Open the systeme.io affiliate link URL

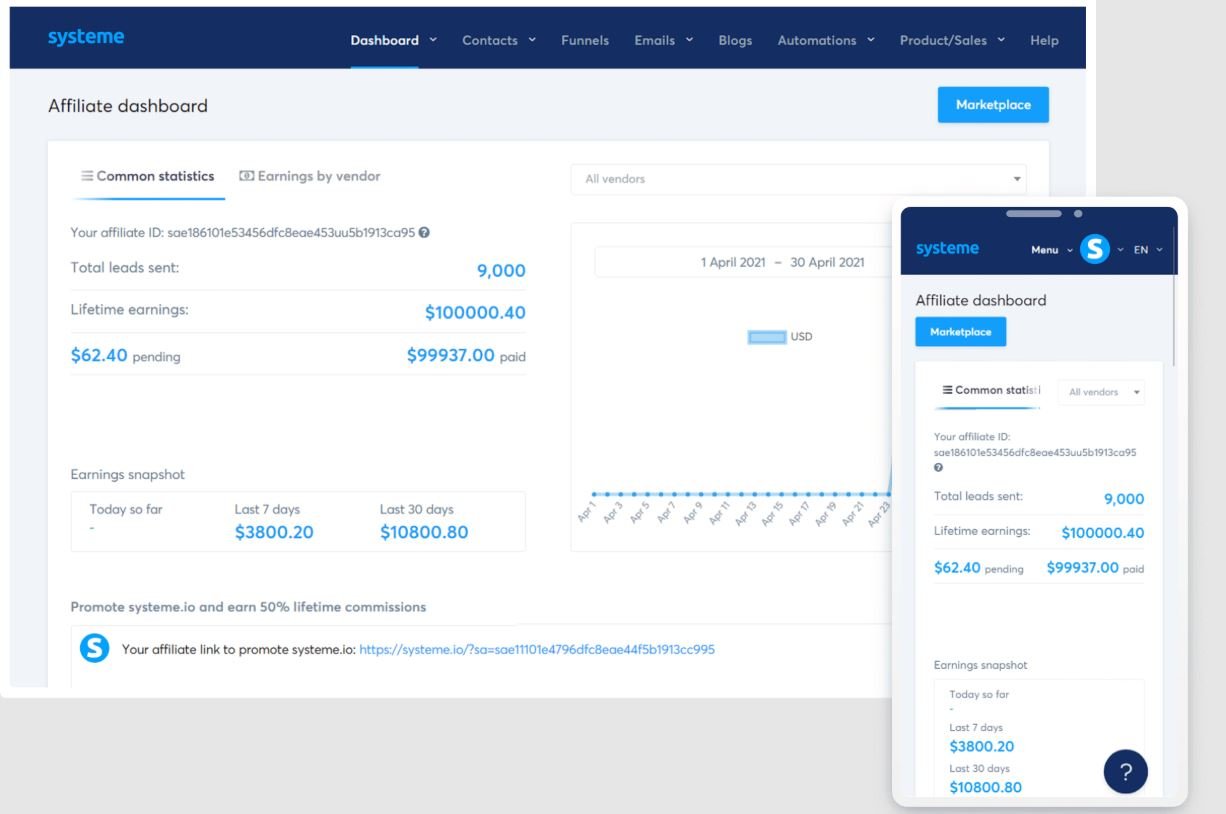coord(537,649)
